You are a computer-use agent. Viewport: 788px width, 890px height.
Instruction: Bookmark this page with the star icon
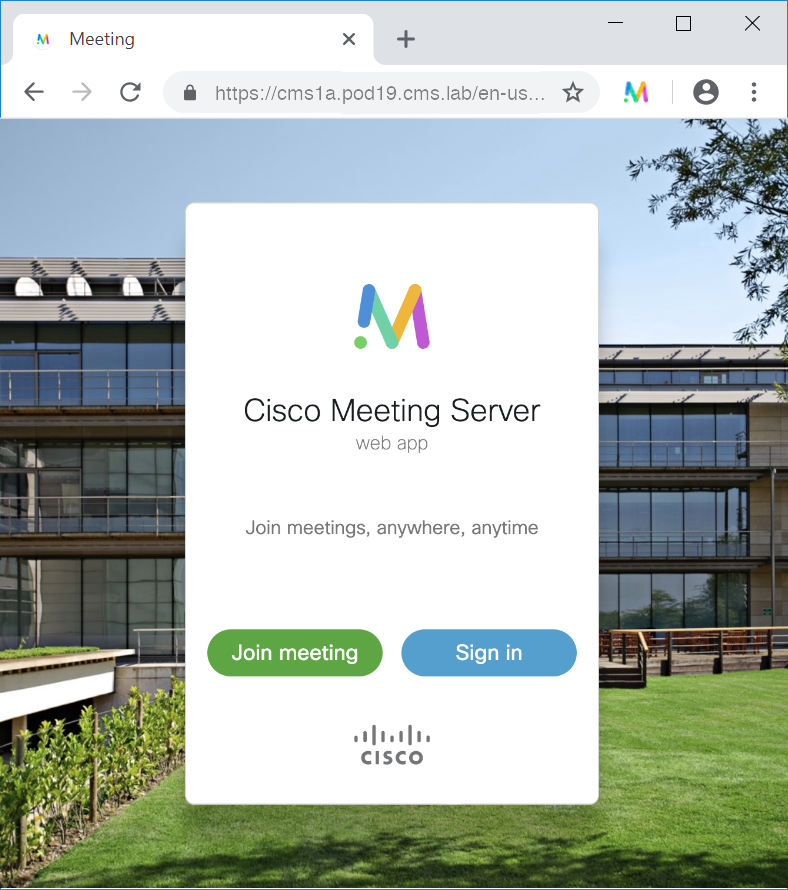tap(573, 92)
